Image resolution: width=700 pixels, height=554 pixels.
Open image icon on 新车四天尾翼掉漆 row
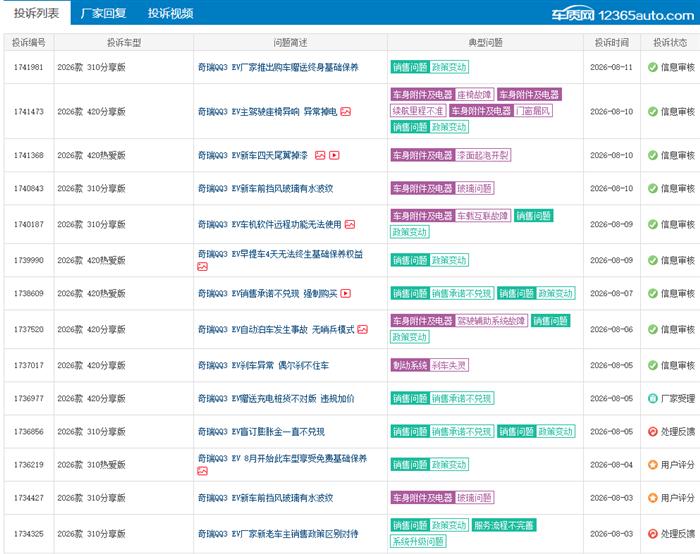pyautogui.click(x=320, y=155)
